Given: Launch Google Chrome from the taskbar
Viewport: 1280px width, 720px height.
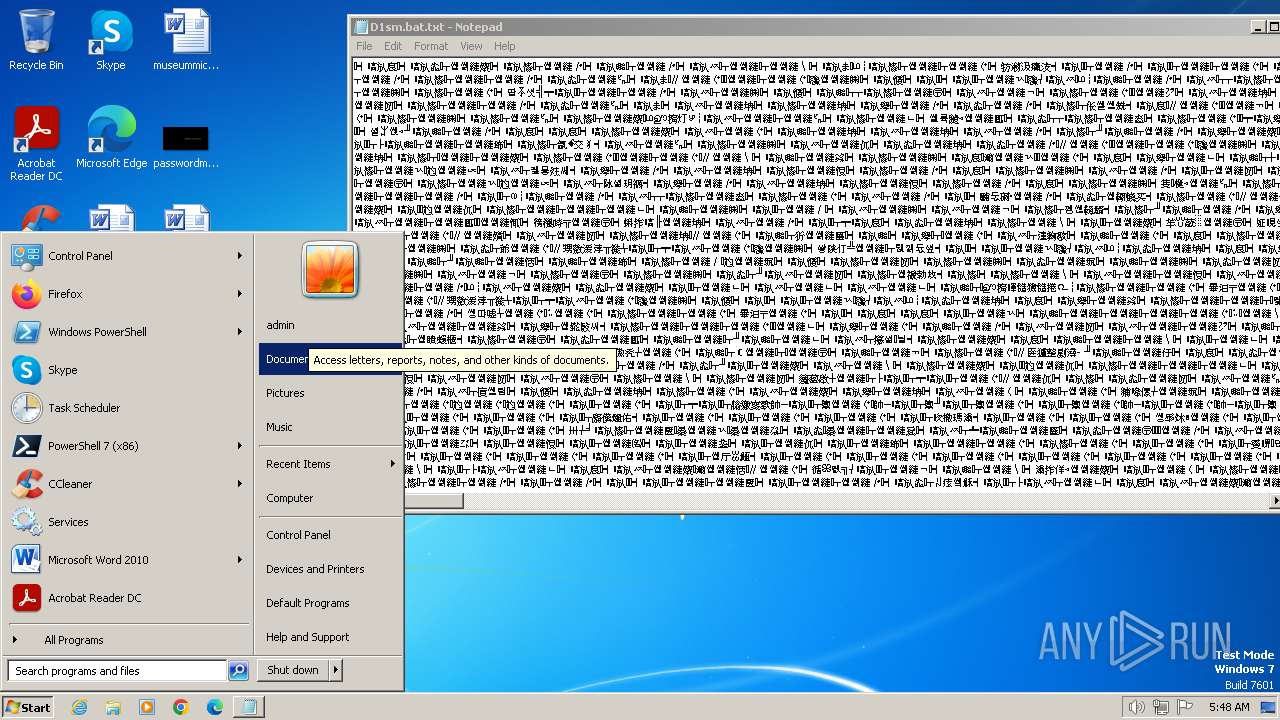Looking at the screenshot, I should point(181,707).
